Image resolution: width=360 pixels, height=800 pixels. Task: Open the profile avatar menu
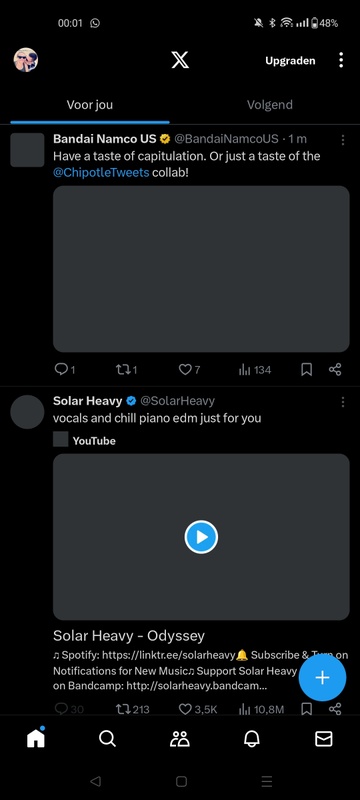(25, 60)
